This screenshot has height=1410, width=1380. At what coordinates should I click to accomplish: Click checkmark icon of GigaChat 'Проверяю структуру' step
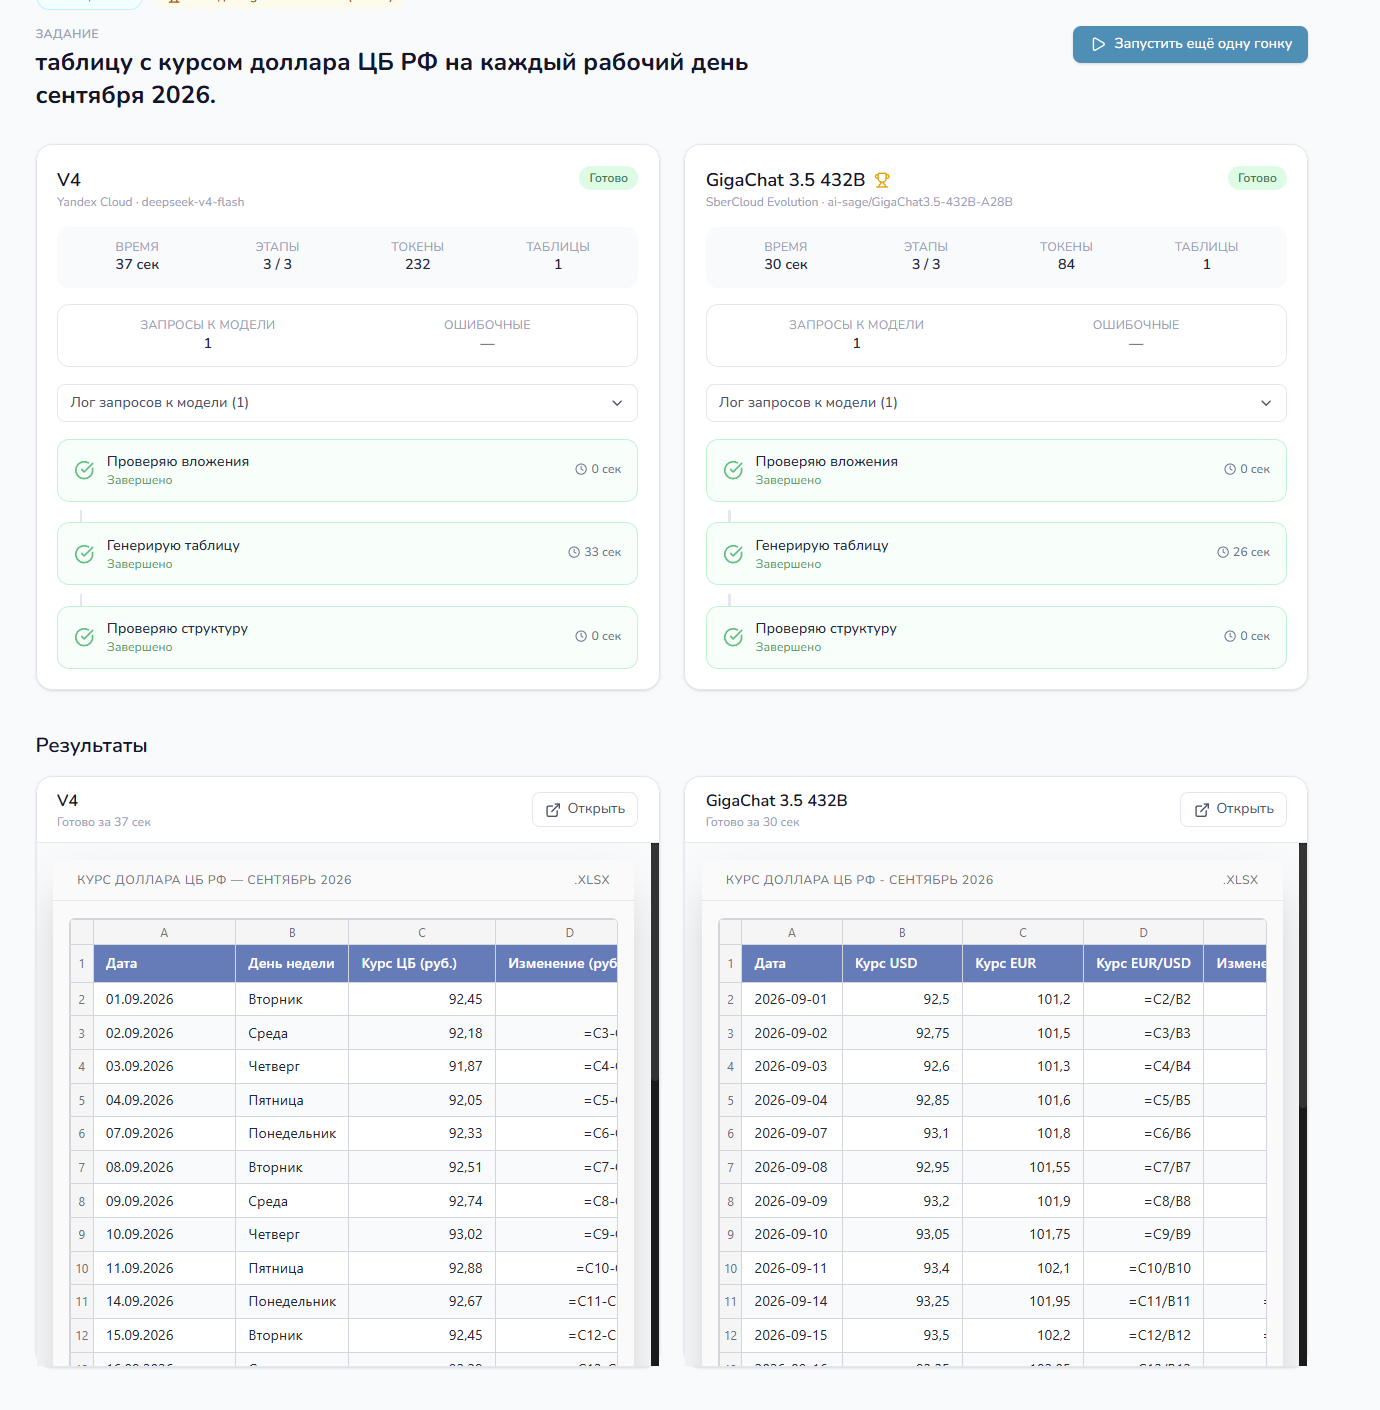[x=733, y=637]
